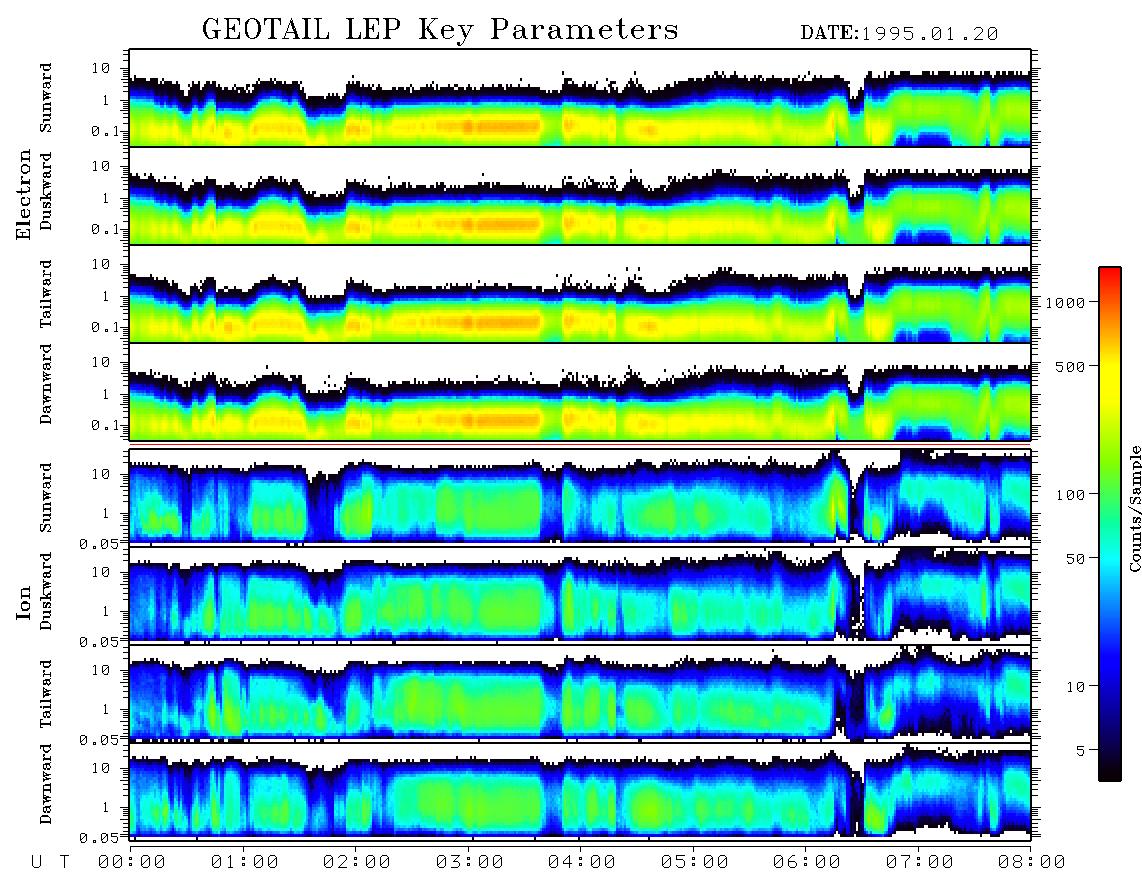Click the "05:00" time tick label
This screenshot has height=880, width=1142.
click(695, 863)
